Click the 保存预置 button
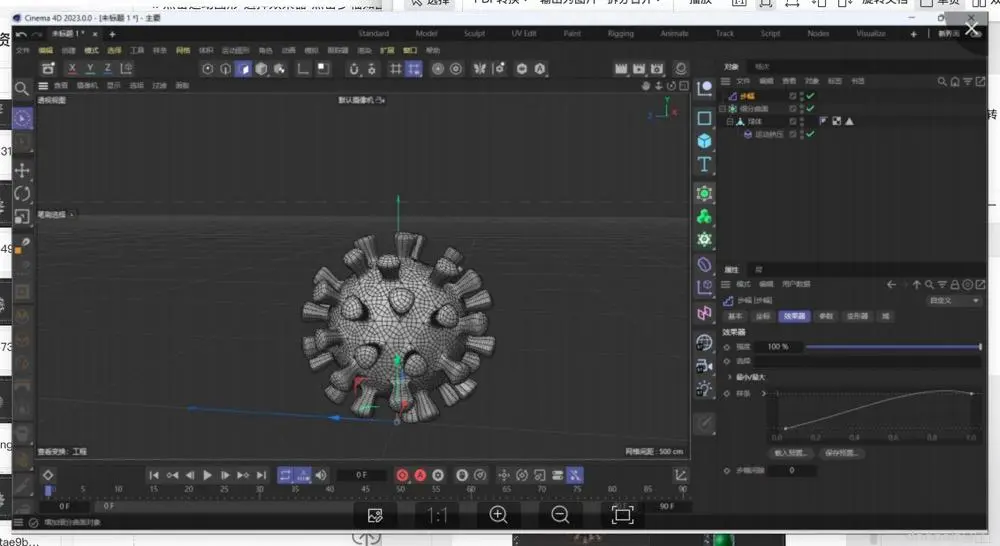This screenshot has height=546, width=1000. click(x=844, y=453)
